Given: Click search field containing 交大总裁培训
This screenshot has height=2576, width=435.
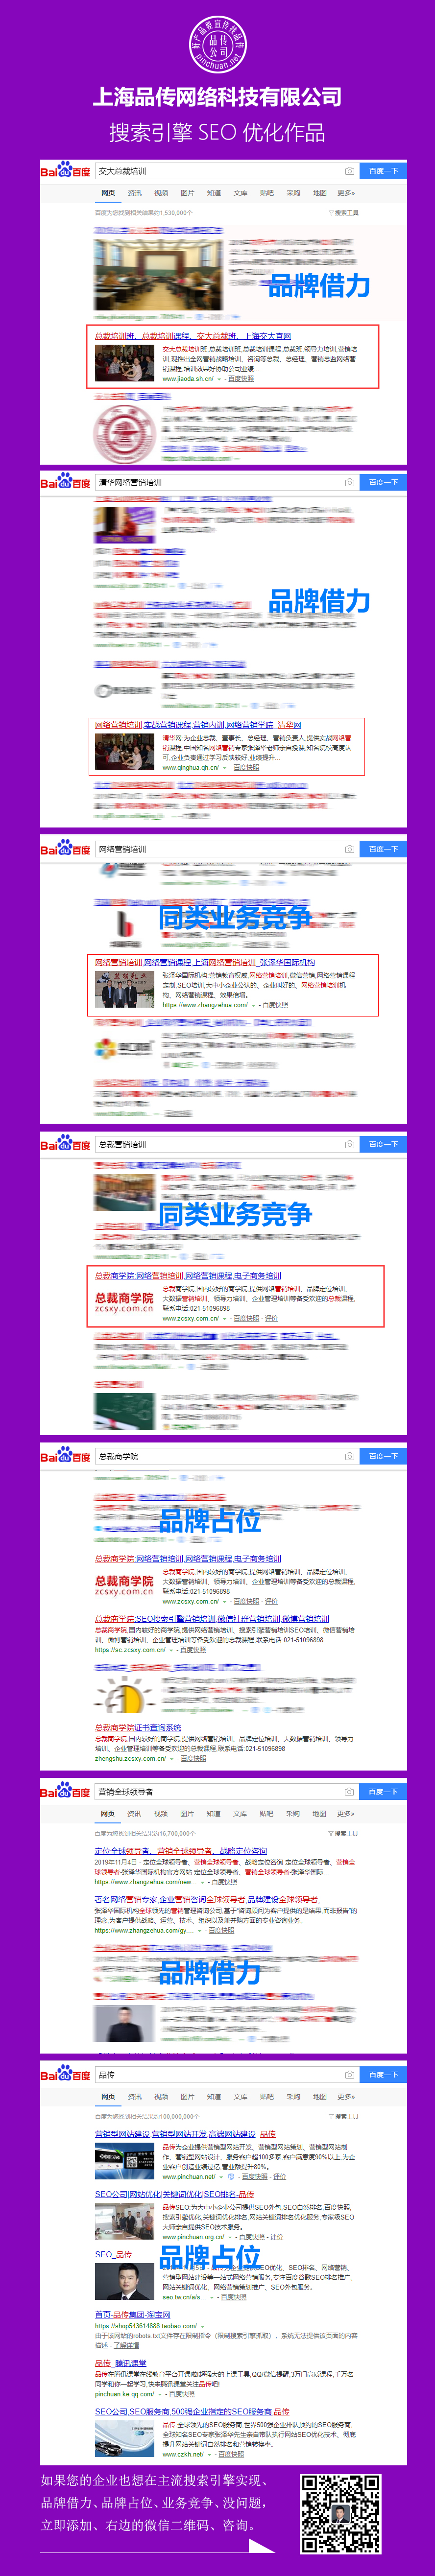Looking at the screenshot, I should (226, 171).
